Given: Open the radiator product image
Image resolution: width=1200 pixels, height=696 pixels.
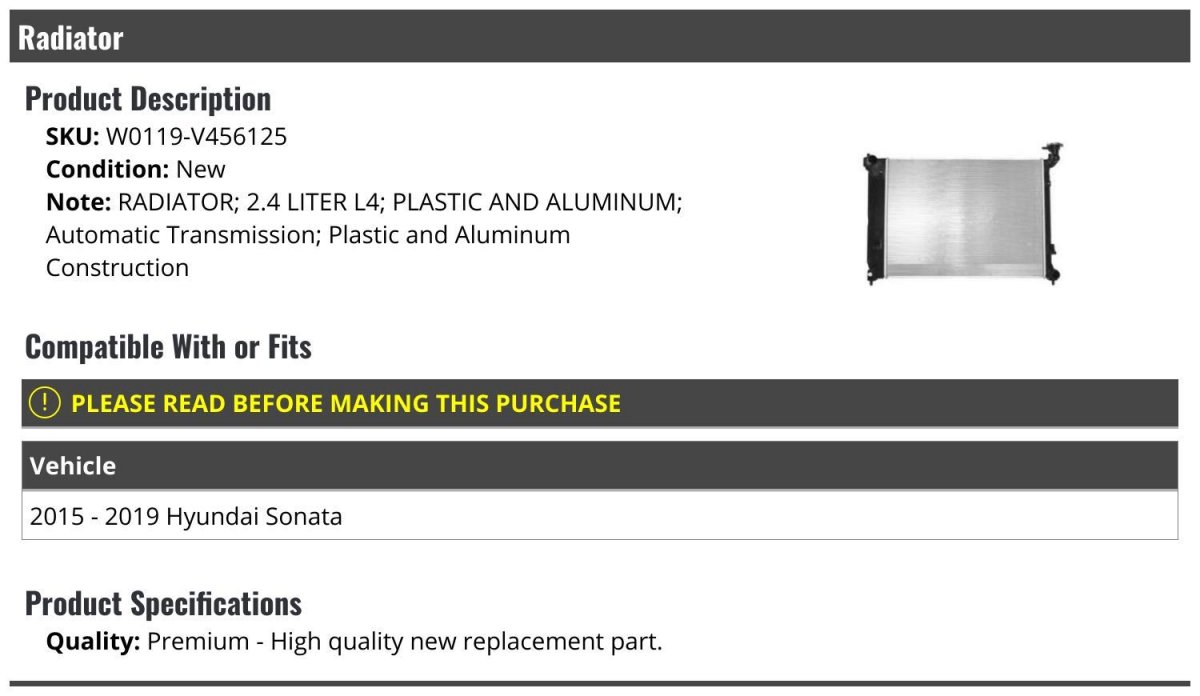Looking at the screenshot, I should tap(964, 213).
